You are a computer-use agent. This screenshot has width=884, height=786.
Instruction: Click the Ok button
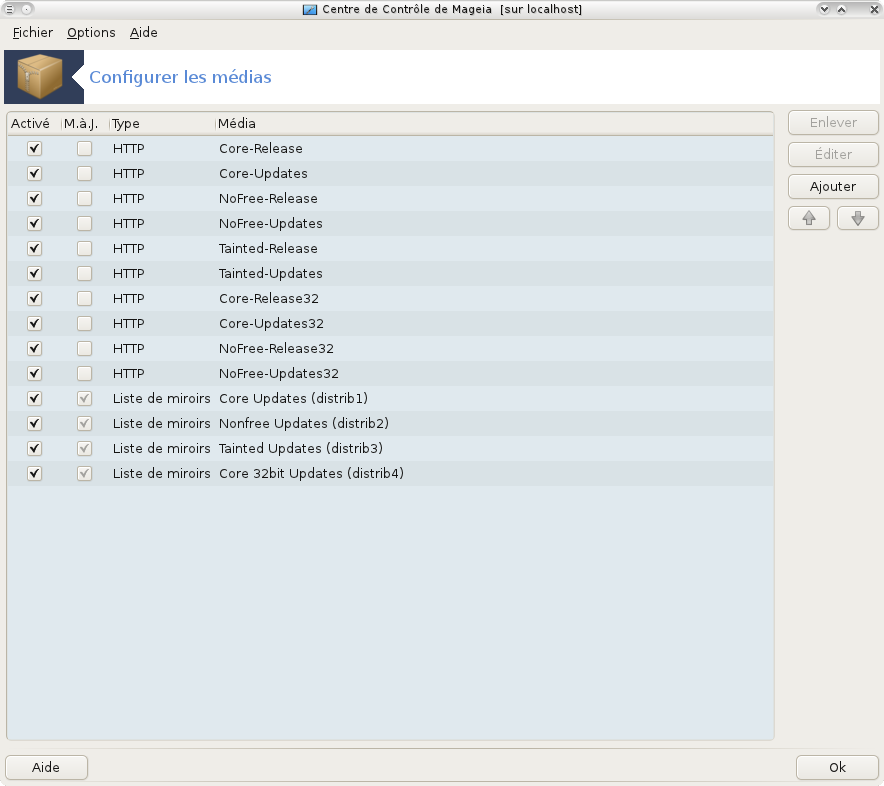pos(837,767)
